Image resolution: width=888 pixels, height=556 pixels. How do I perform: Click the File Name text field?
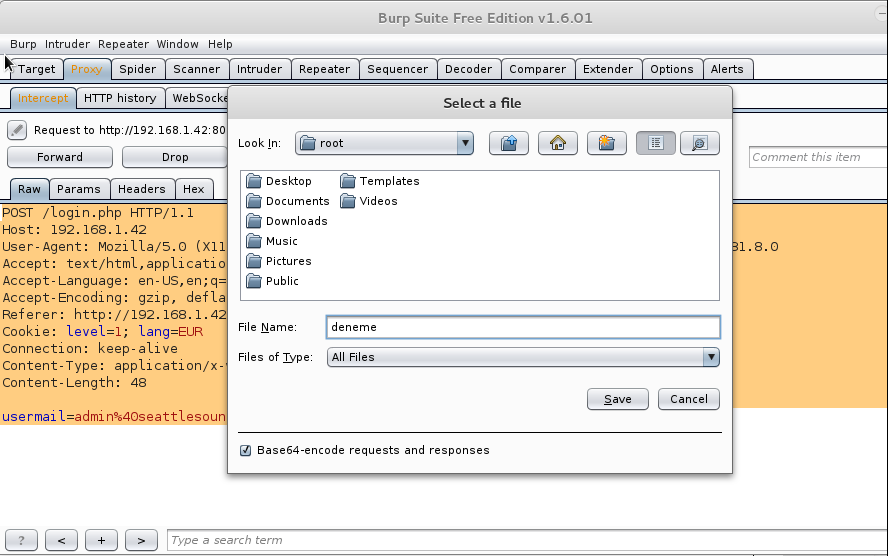[x=522, y=327]
